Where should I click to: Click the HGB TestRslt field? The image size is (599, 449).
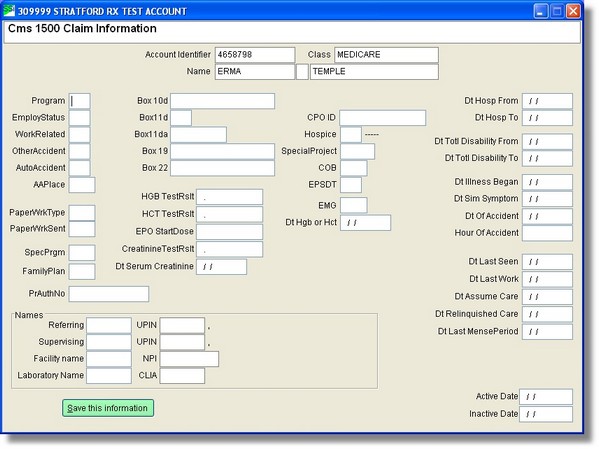pyautogui.click(x=230, y=197)
